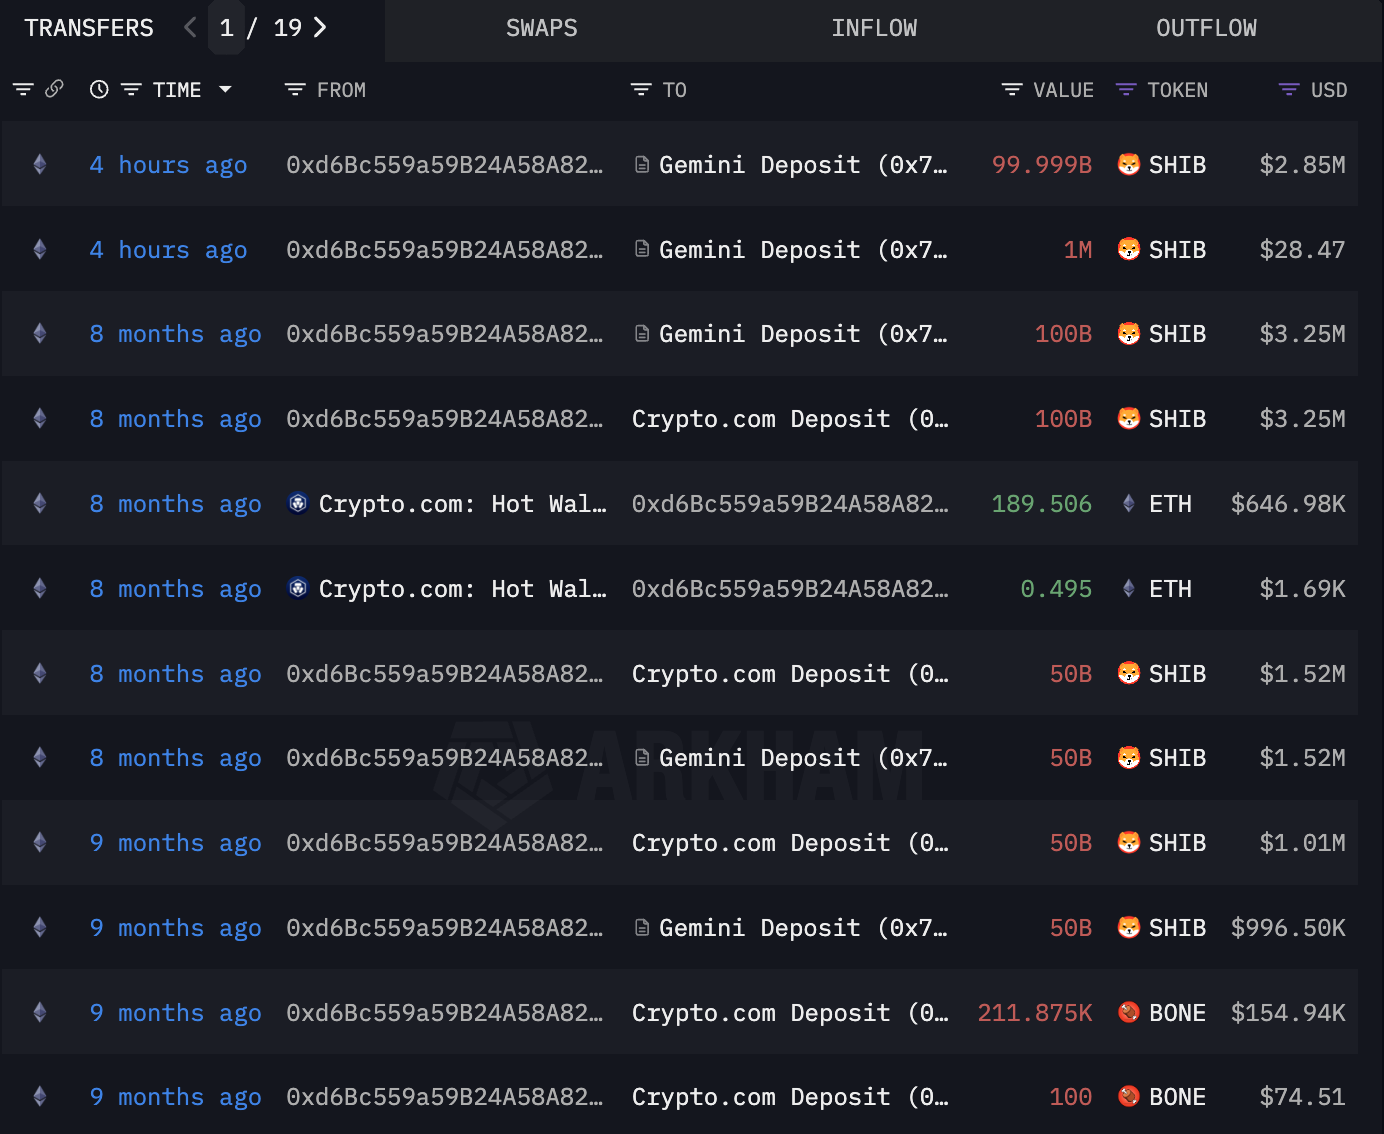The height and width of the screenshot is (1134, 1384).
Task: Click the Gemini contract icon on the $996.50K row
Action: (x=642, y=927)
